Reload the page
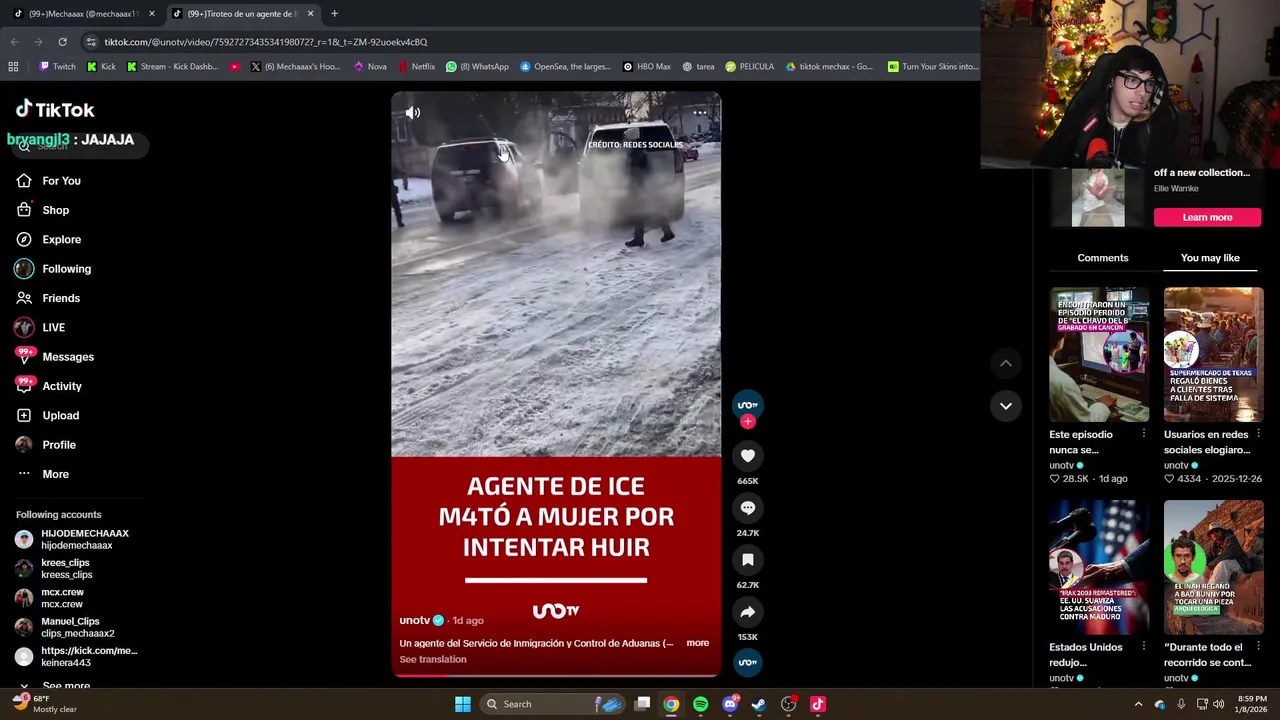Screen dimensions: 1280x720 click(62, 42)
